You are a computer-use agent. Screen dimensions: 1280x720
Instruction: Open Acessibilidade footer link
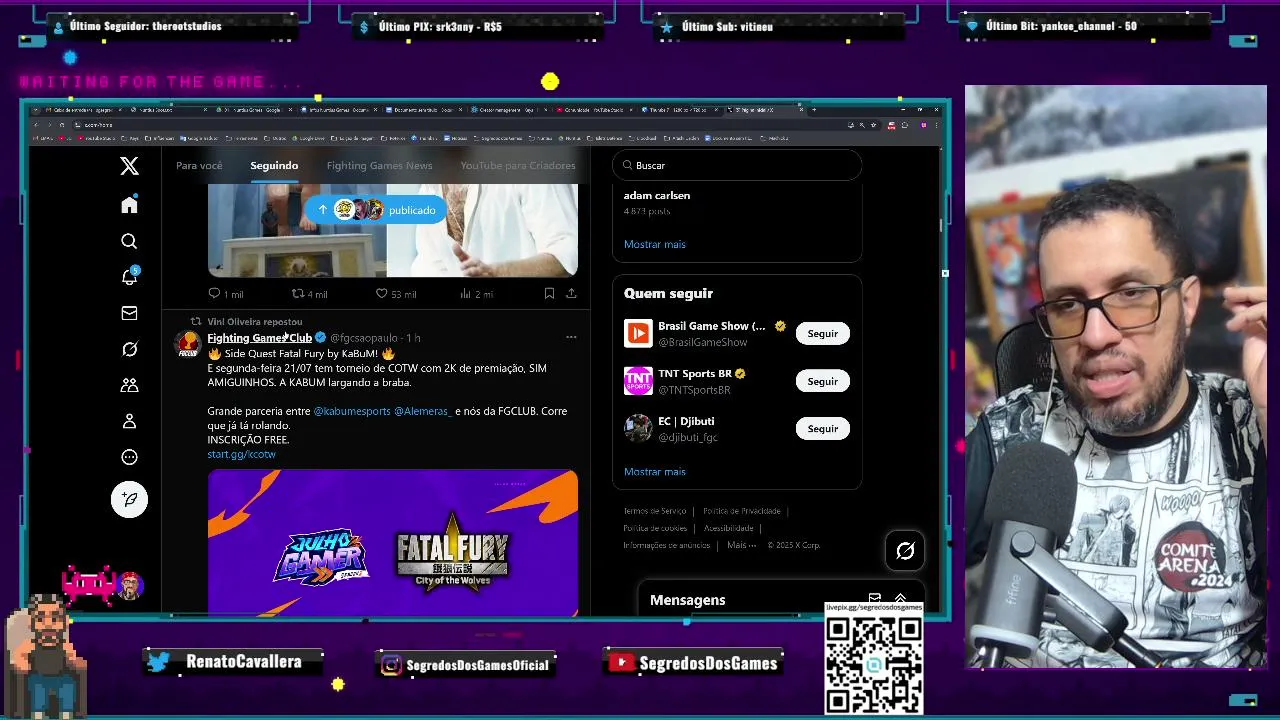tap(729, 528)
